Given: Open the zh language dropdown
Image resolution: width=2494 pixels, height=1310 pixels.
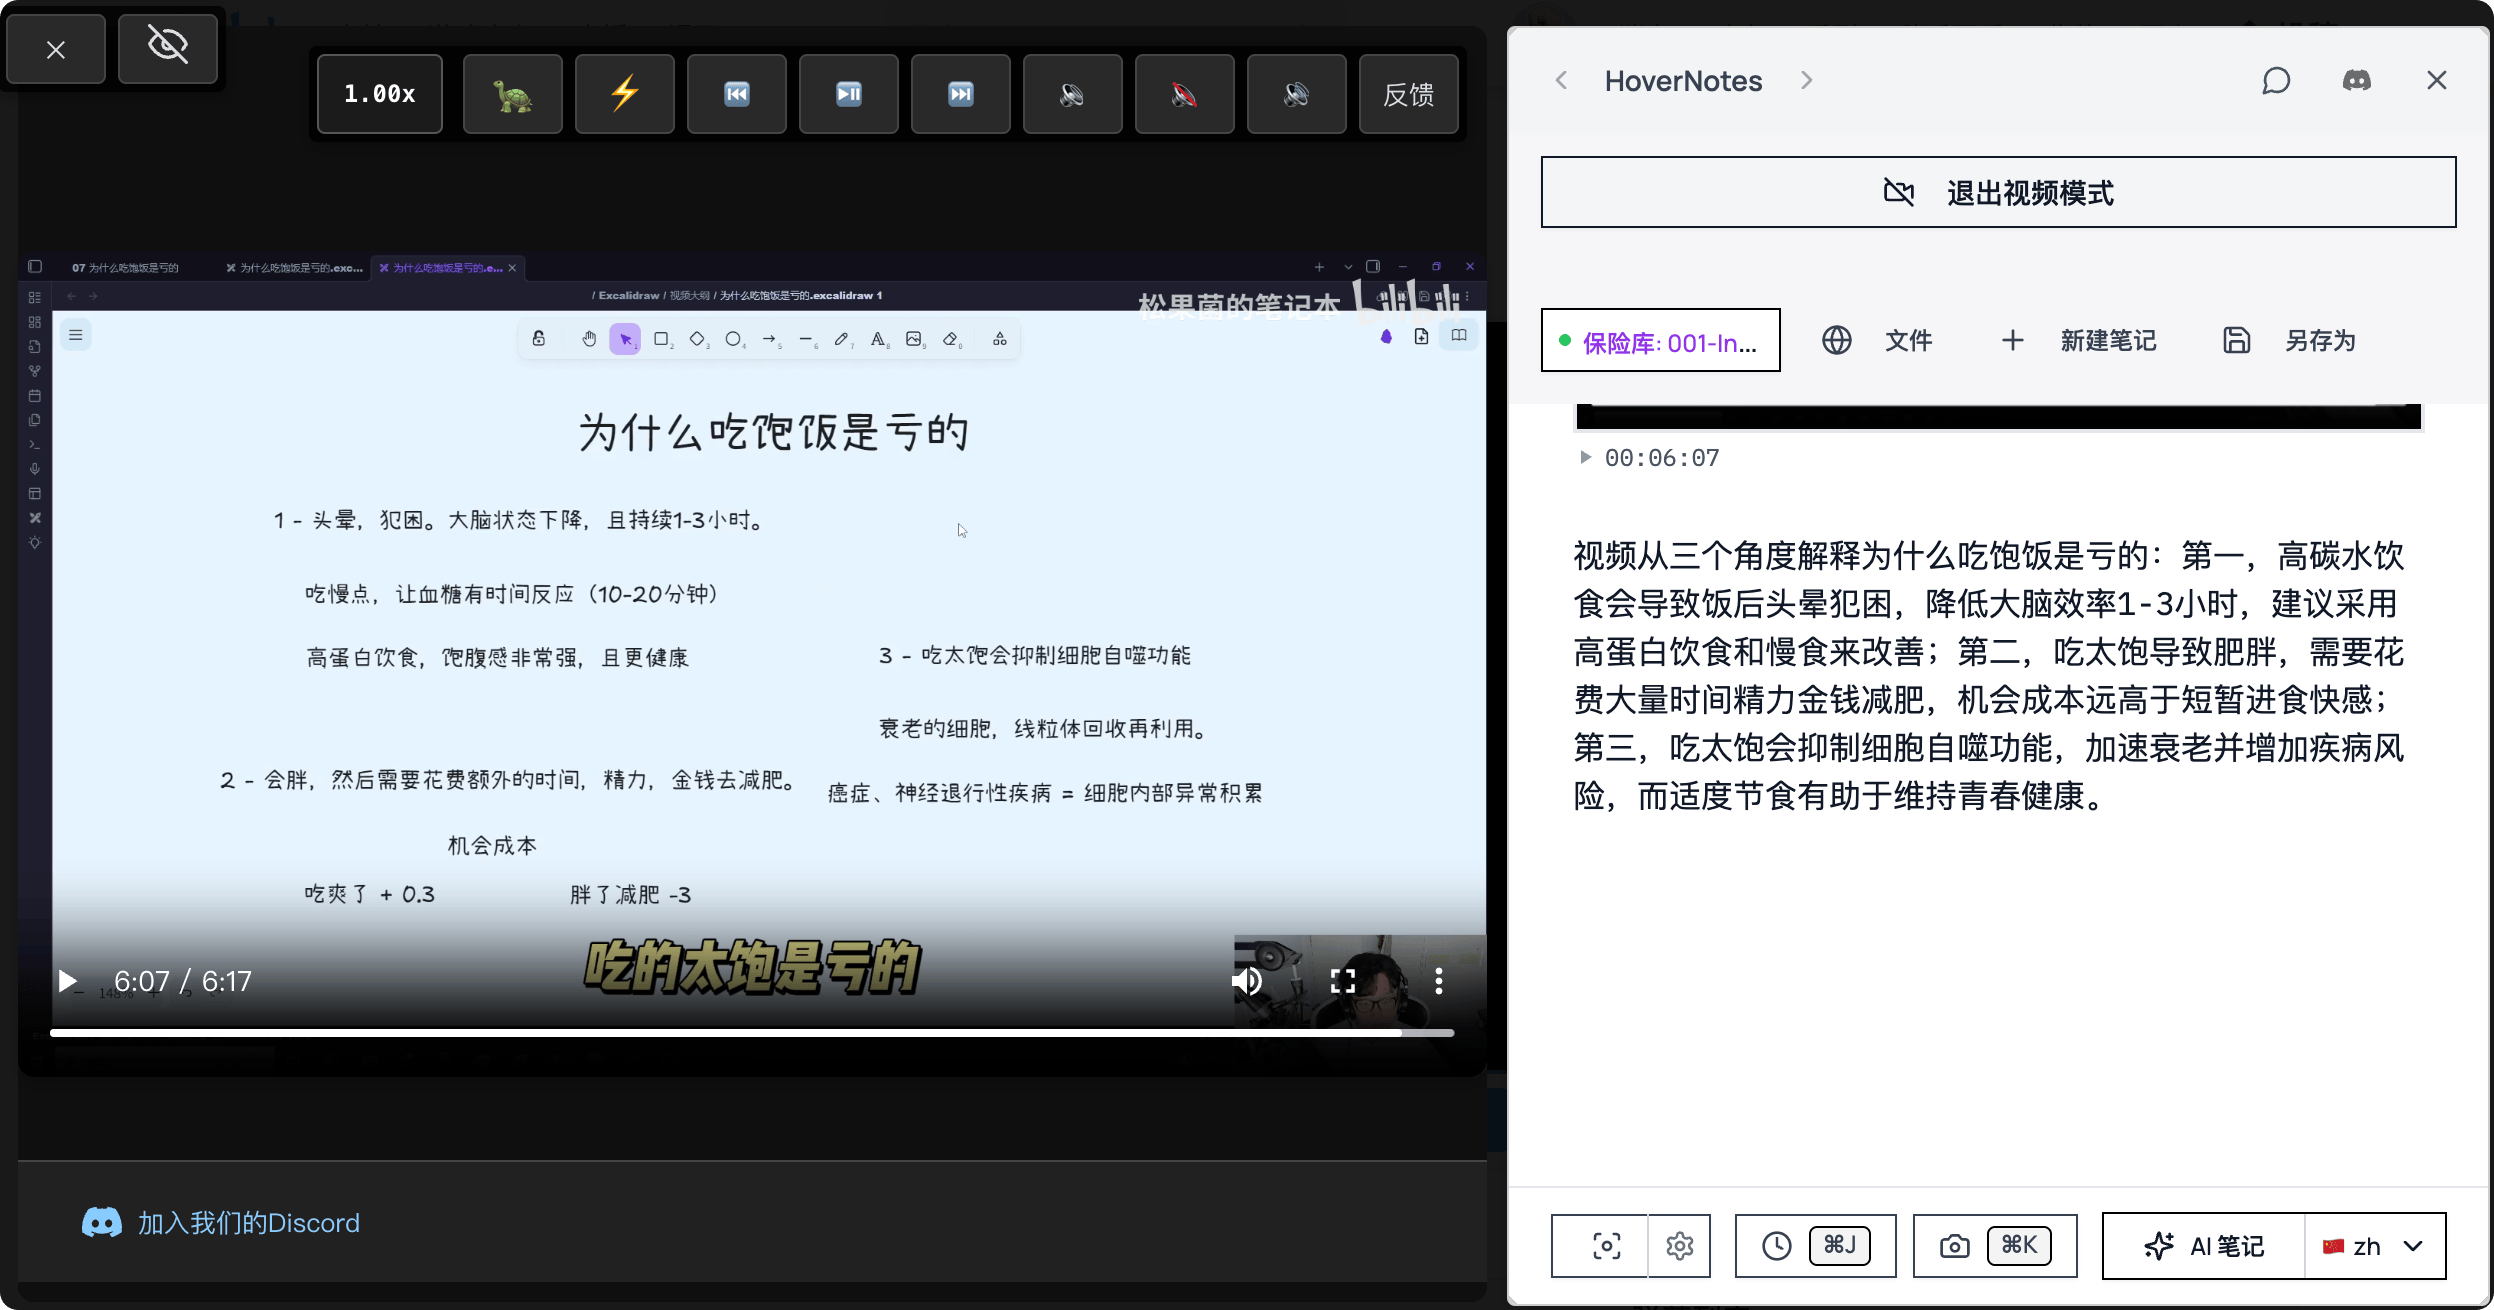Looking at the screenshot, I should pyautogui.click(x=2376, y=1246).
